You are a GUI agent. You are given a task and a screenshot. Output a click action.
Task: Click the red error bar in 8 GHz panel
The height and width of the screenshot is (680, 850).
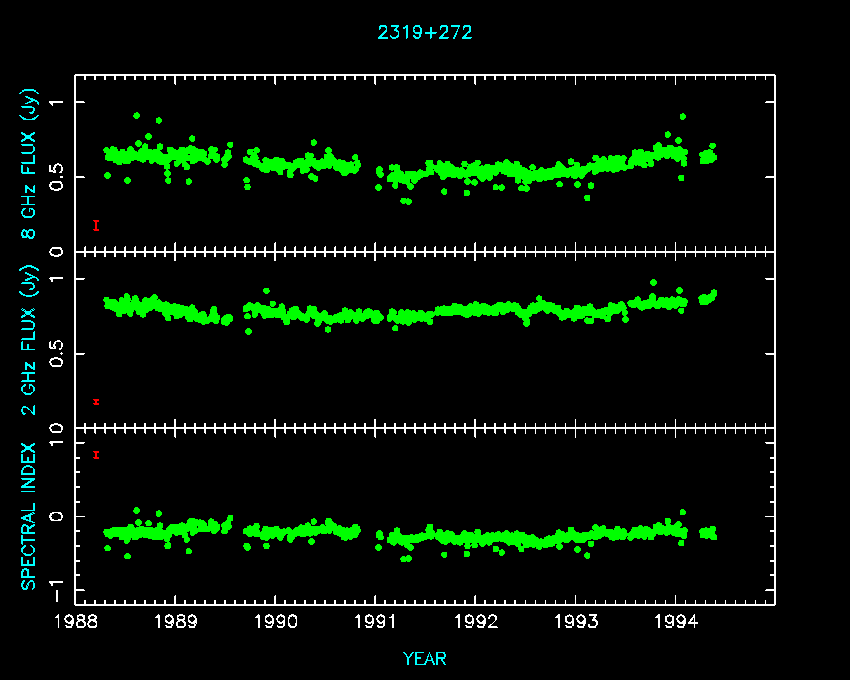pos(96,225)
